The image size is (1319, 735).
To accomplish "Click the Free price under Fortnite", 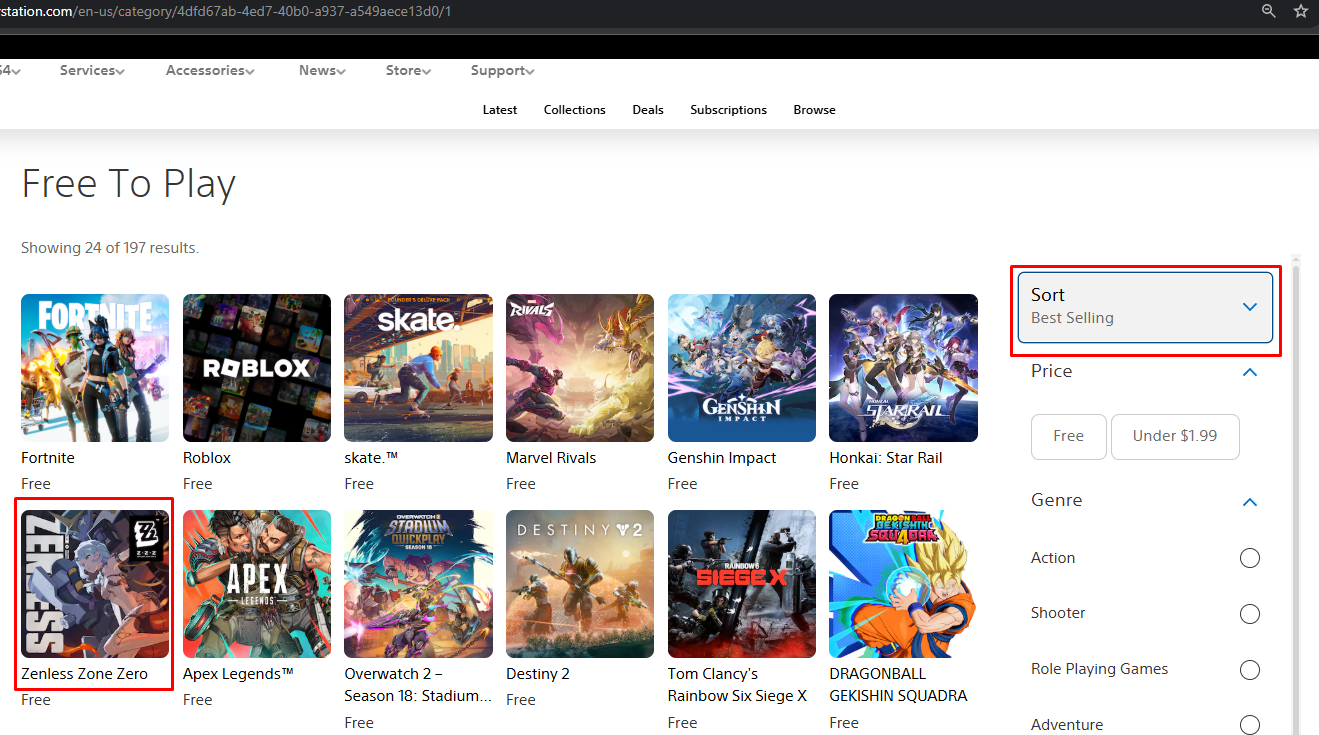I will [36, 484].
